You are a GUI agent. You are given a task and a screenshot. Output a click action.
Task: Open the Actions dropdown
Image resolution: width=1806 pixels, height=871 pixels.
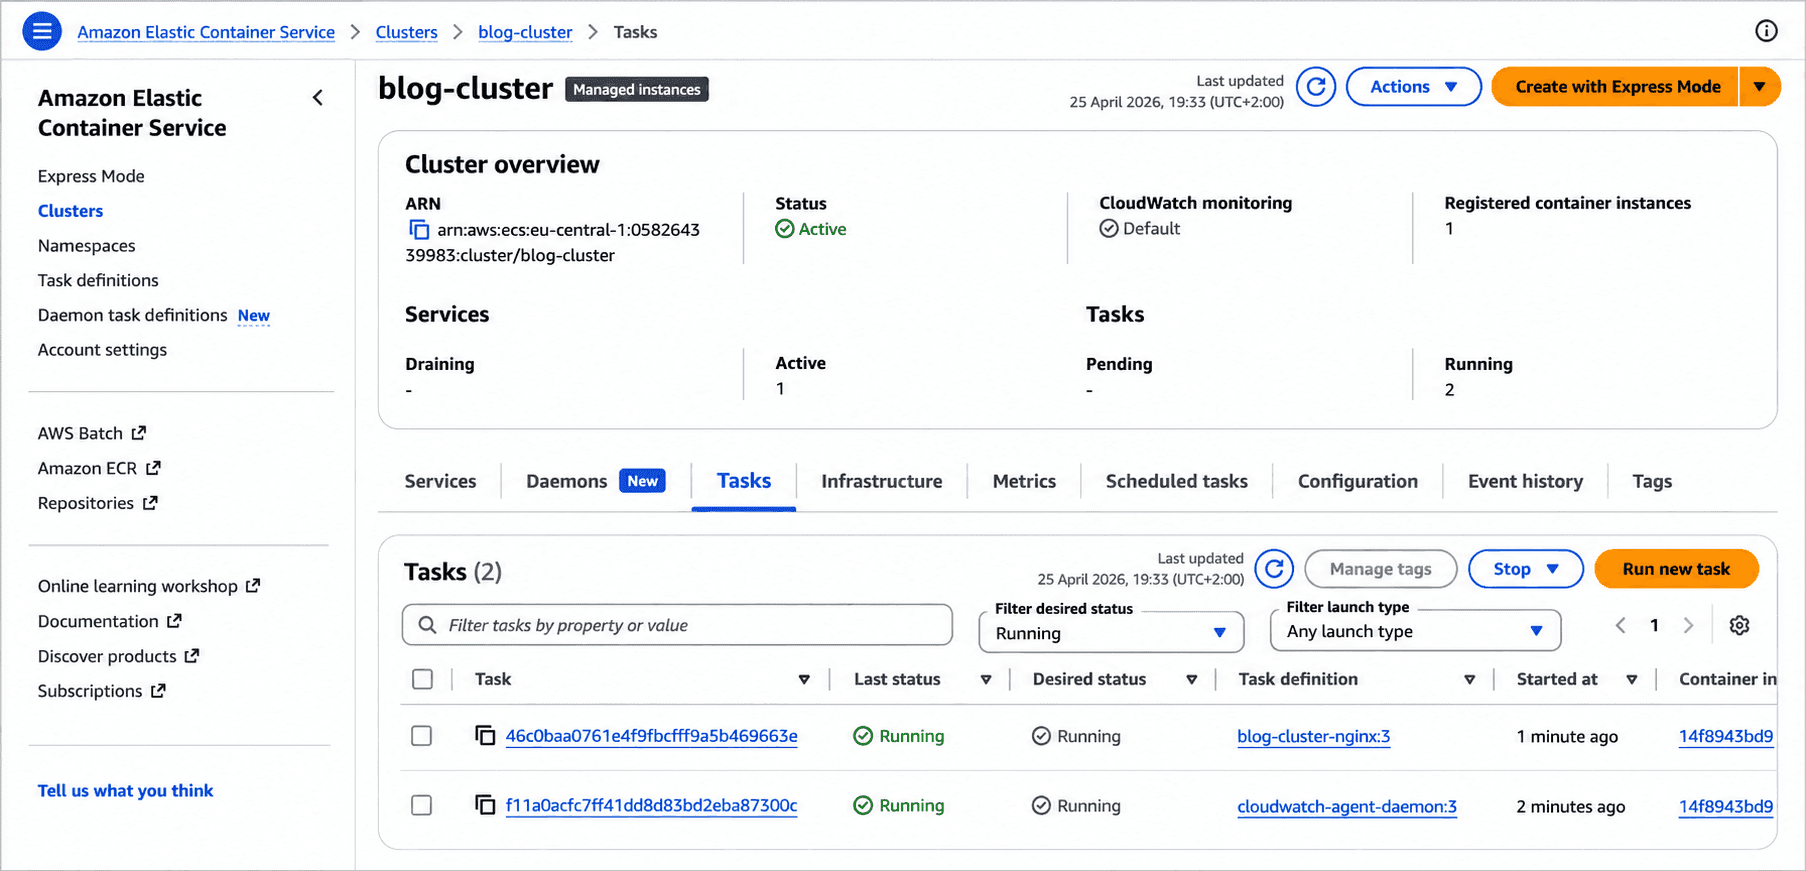coord(1414,87)
